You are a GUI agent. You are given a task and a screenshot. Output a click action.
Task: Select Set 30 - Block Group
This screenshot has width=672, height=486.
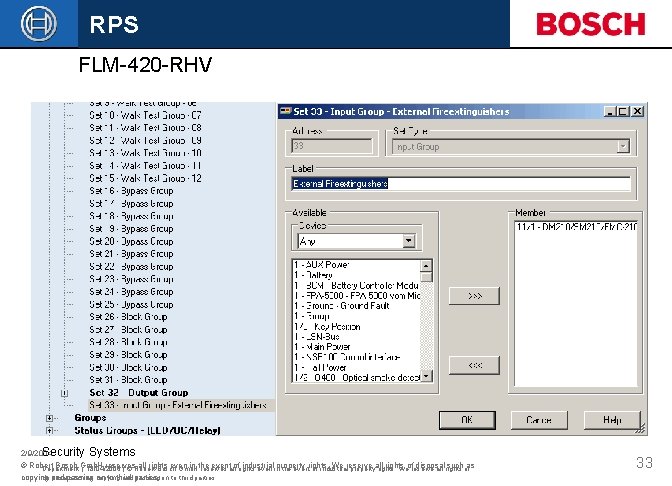128,367
